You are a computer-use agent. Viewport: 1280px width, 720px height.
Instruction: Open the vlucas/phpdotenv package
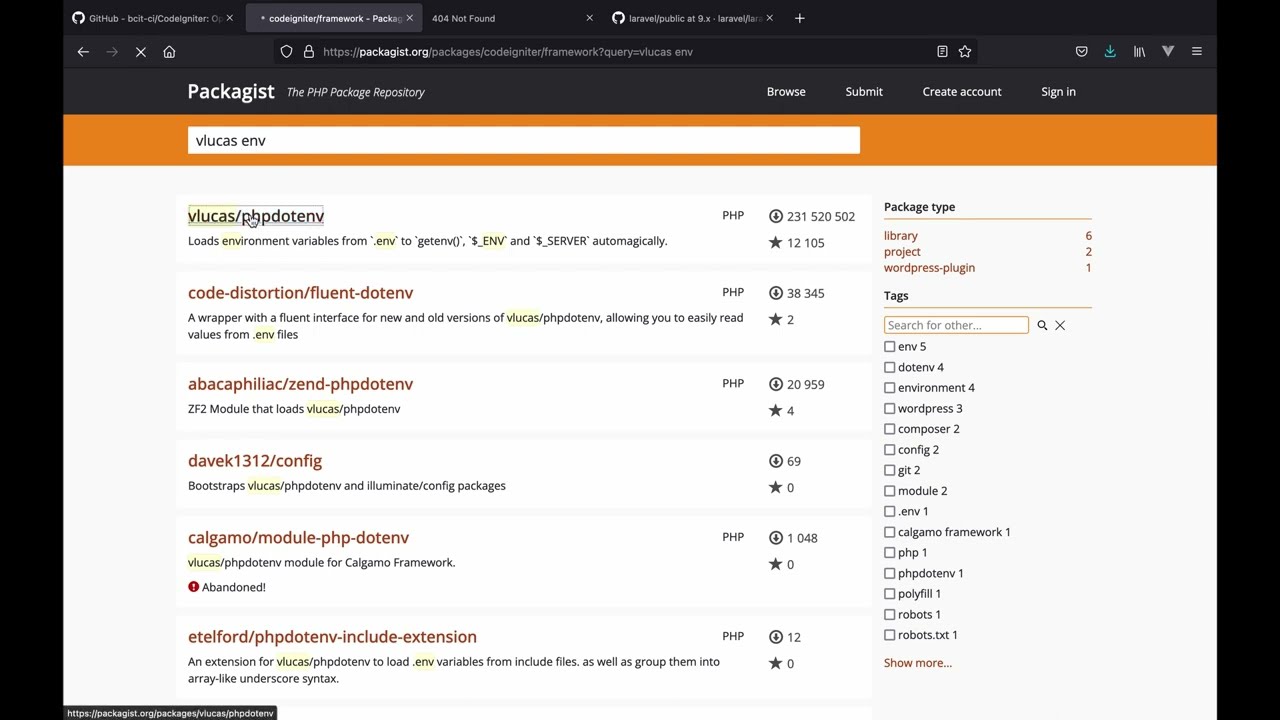pyautogui.click(x=256, y=216)
